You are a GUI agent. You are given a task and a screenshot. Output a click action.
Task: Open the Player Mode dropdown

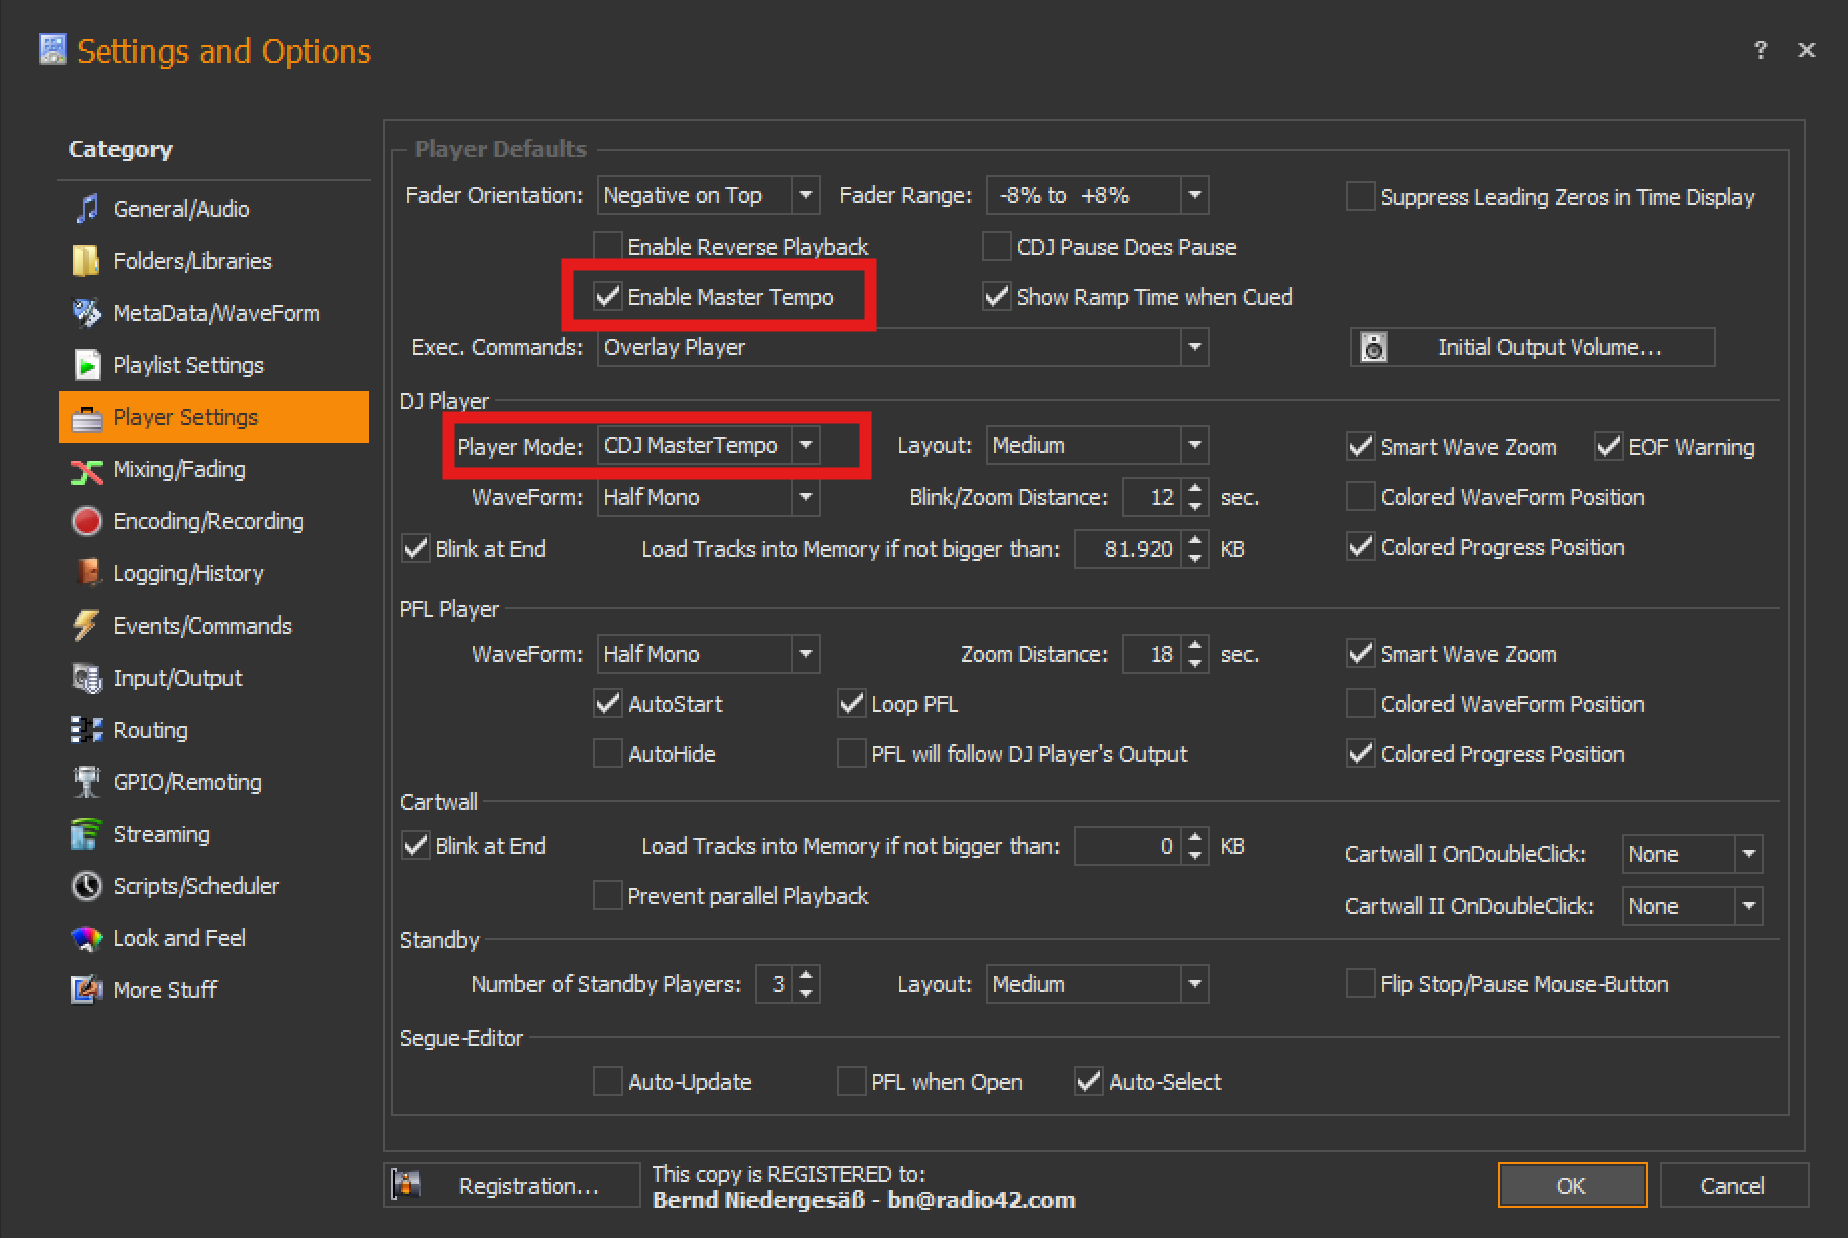click(806, 445)
